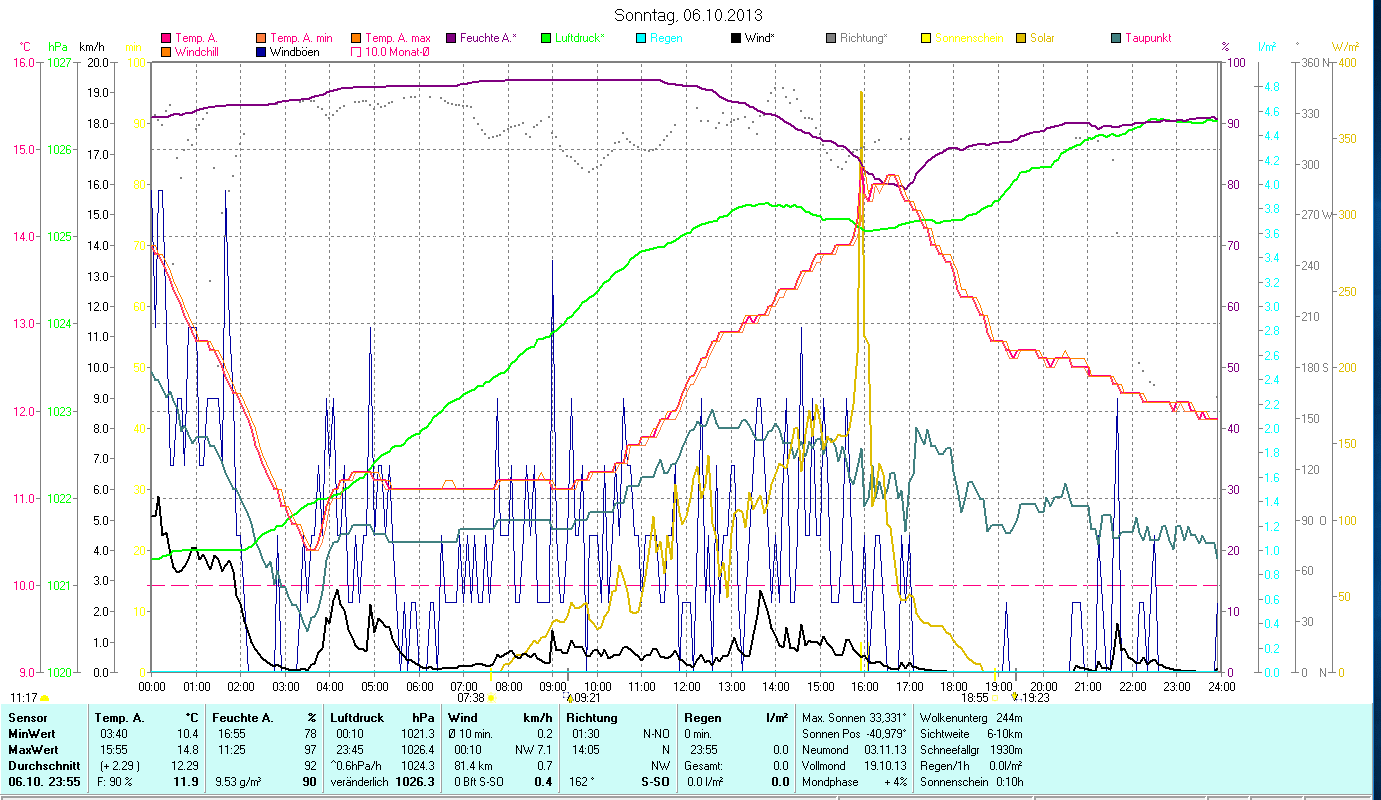
Task: Click the 'Sonnenschein' legend label text
Action: pyautogui.click(x=967, y=38)
